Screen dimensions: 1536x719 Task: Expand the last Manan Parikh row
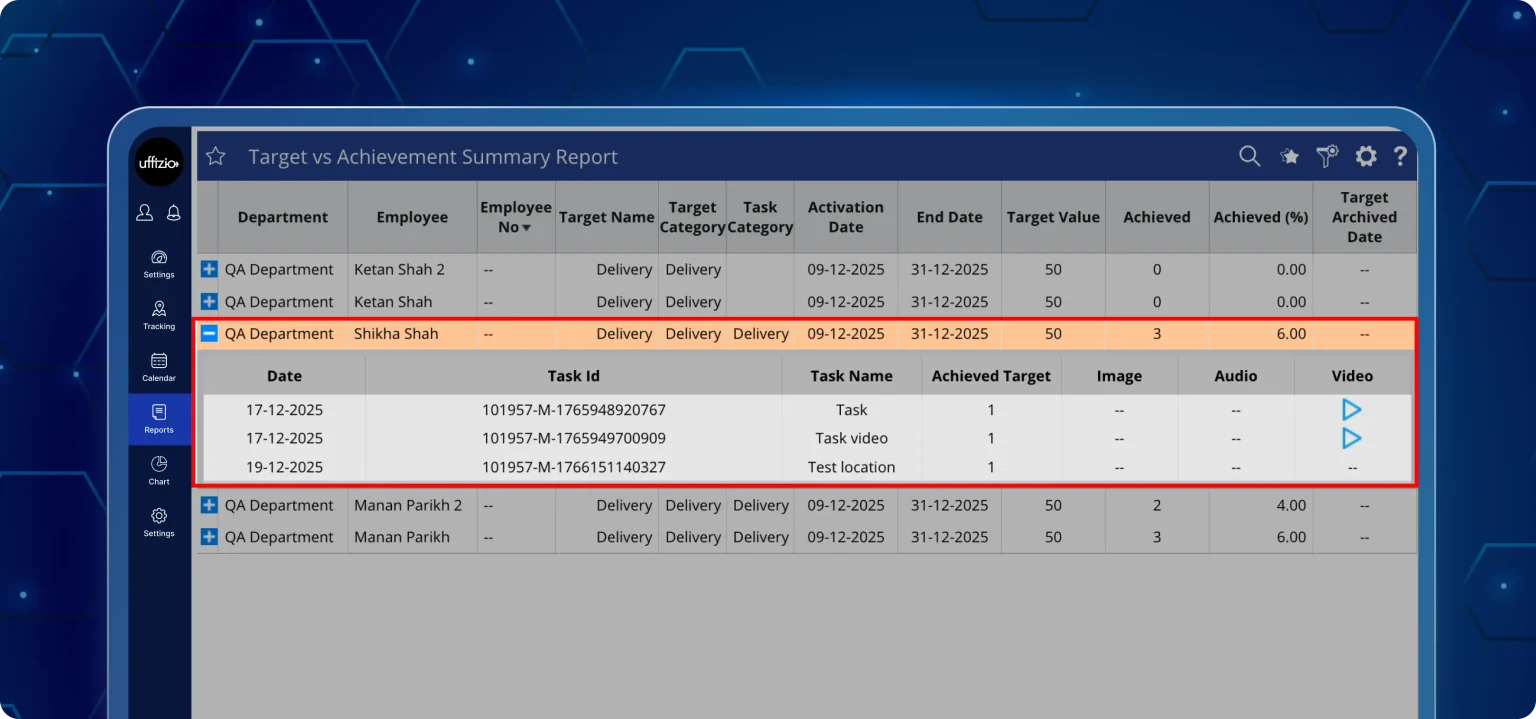coord(209,537)
